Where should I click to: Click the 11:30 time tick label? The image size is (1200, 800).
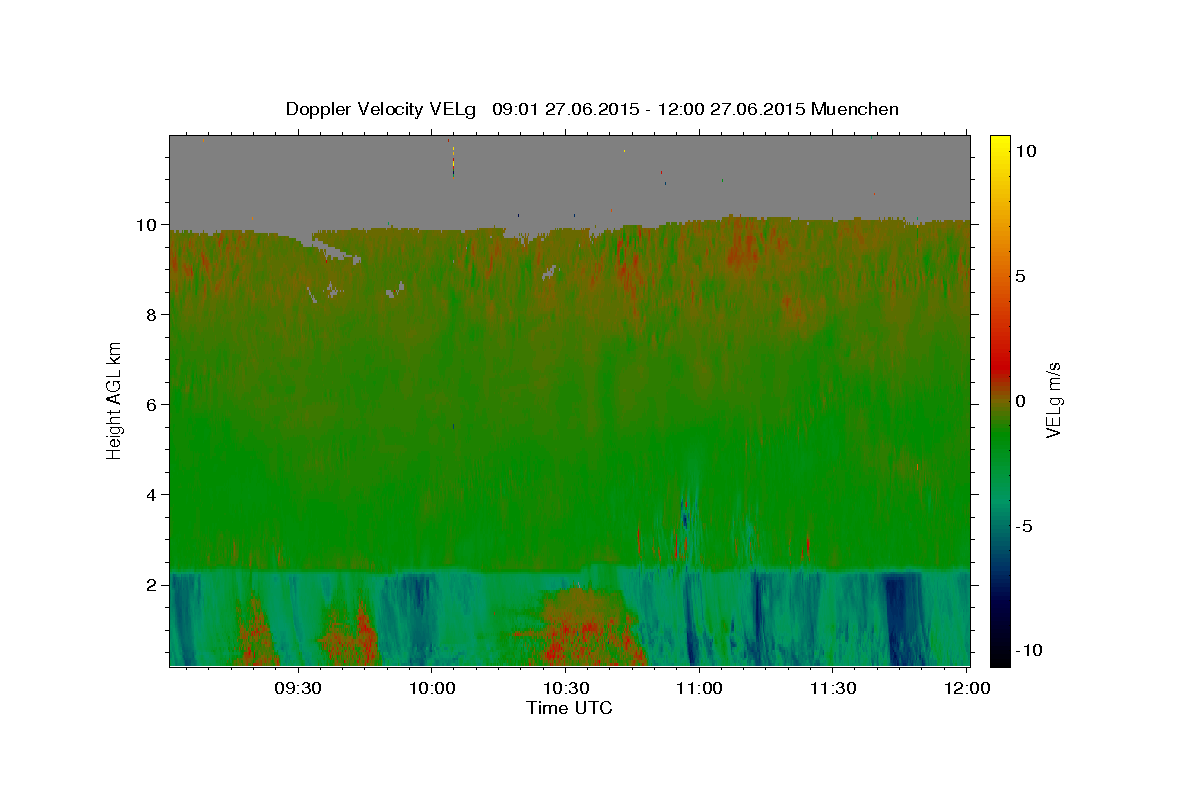tap(832, 688)
